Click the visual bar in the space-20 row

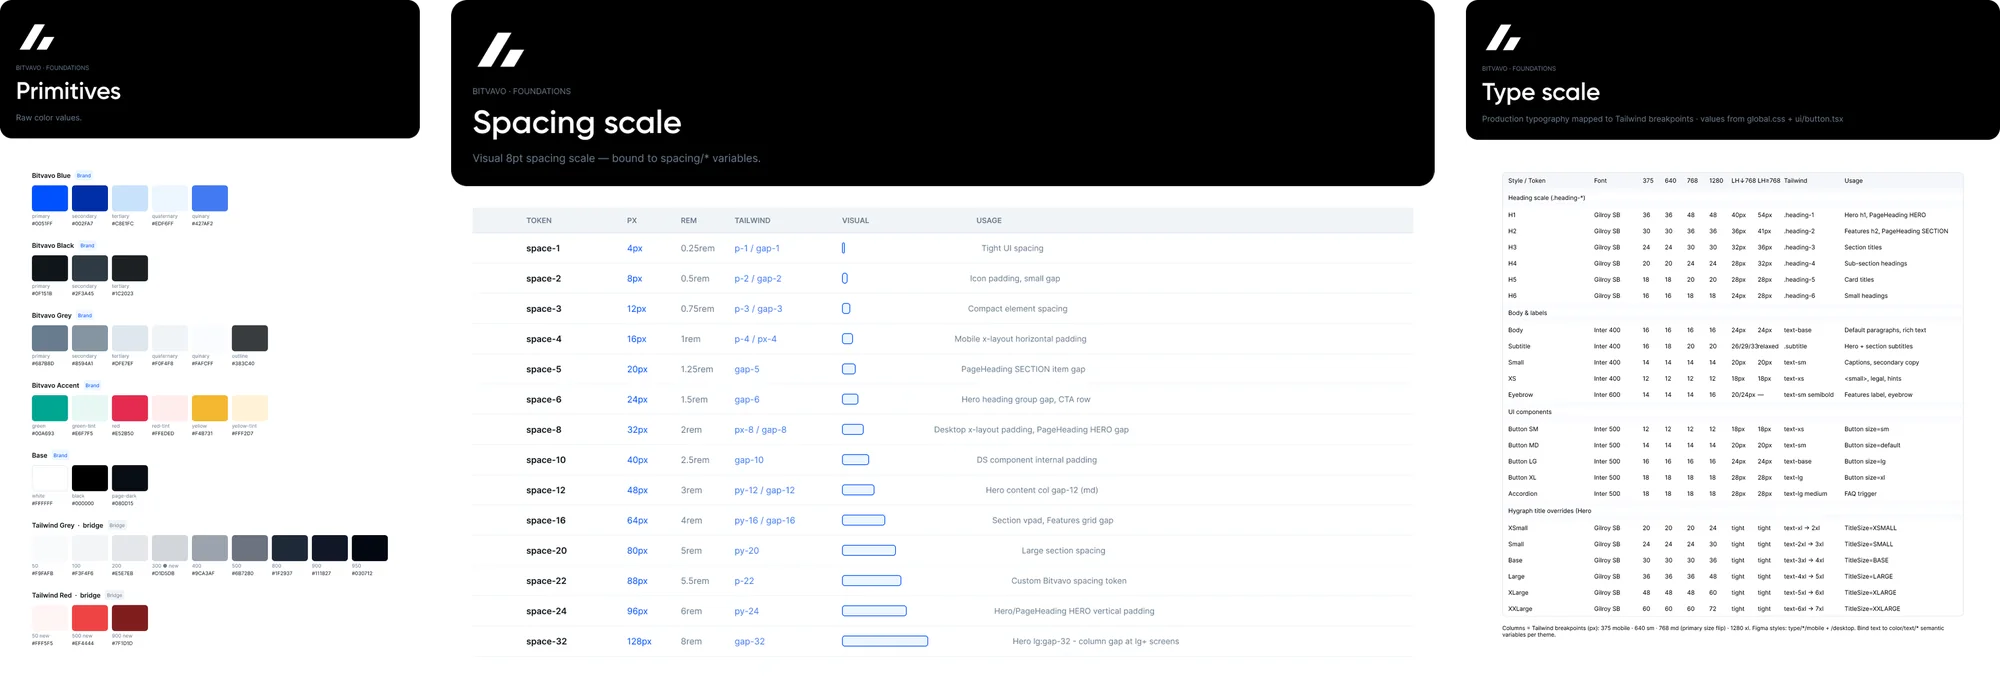[869, 550]
